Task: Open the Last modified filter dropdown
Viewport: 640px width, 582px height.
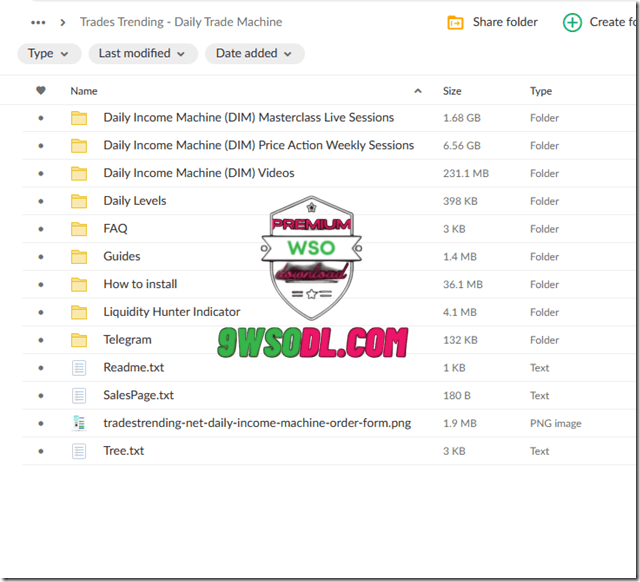Action: pos(143,53)
